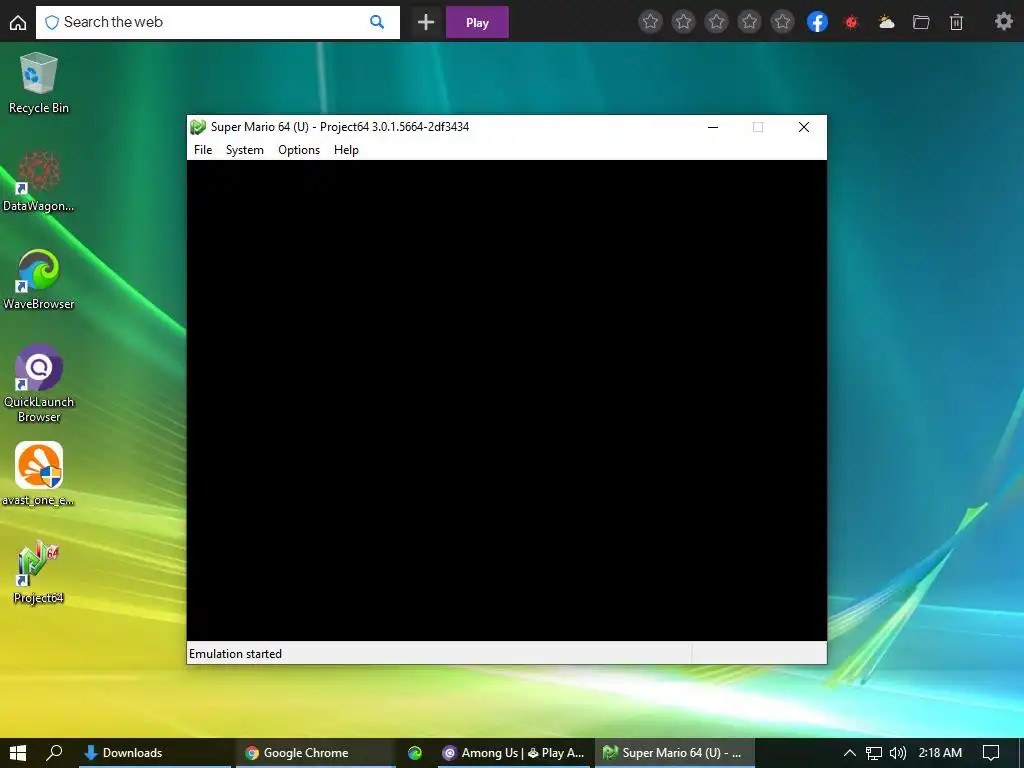Viewport: 1024px width, 768px height.
Task: Click the trash can icon in top bar
Action: click(x=956, y=22)
